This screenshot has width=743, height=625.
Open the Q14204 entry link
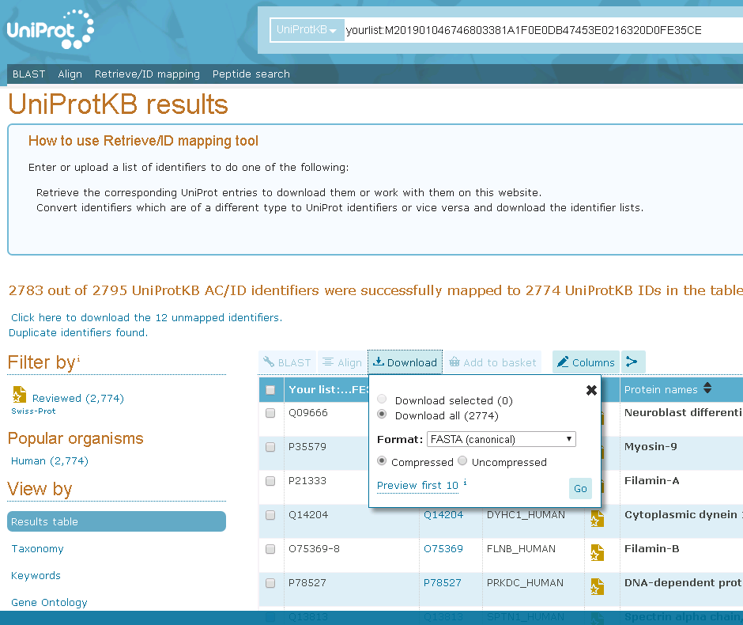point(443,515)
